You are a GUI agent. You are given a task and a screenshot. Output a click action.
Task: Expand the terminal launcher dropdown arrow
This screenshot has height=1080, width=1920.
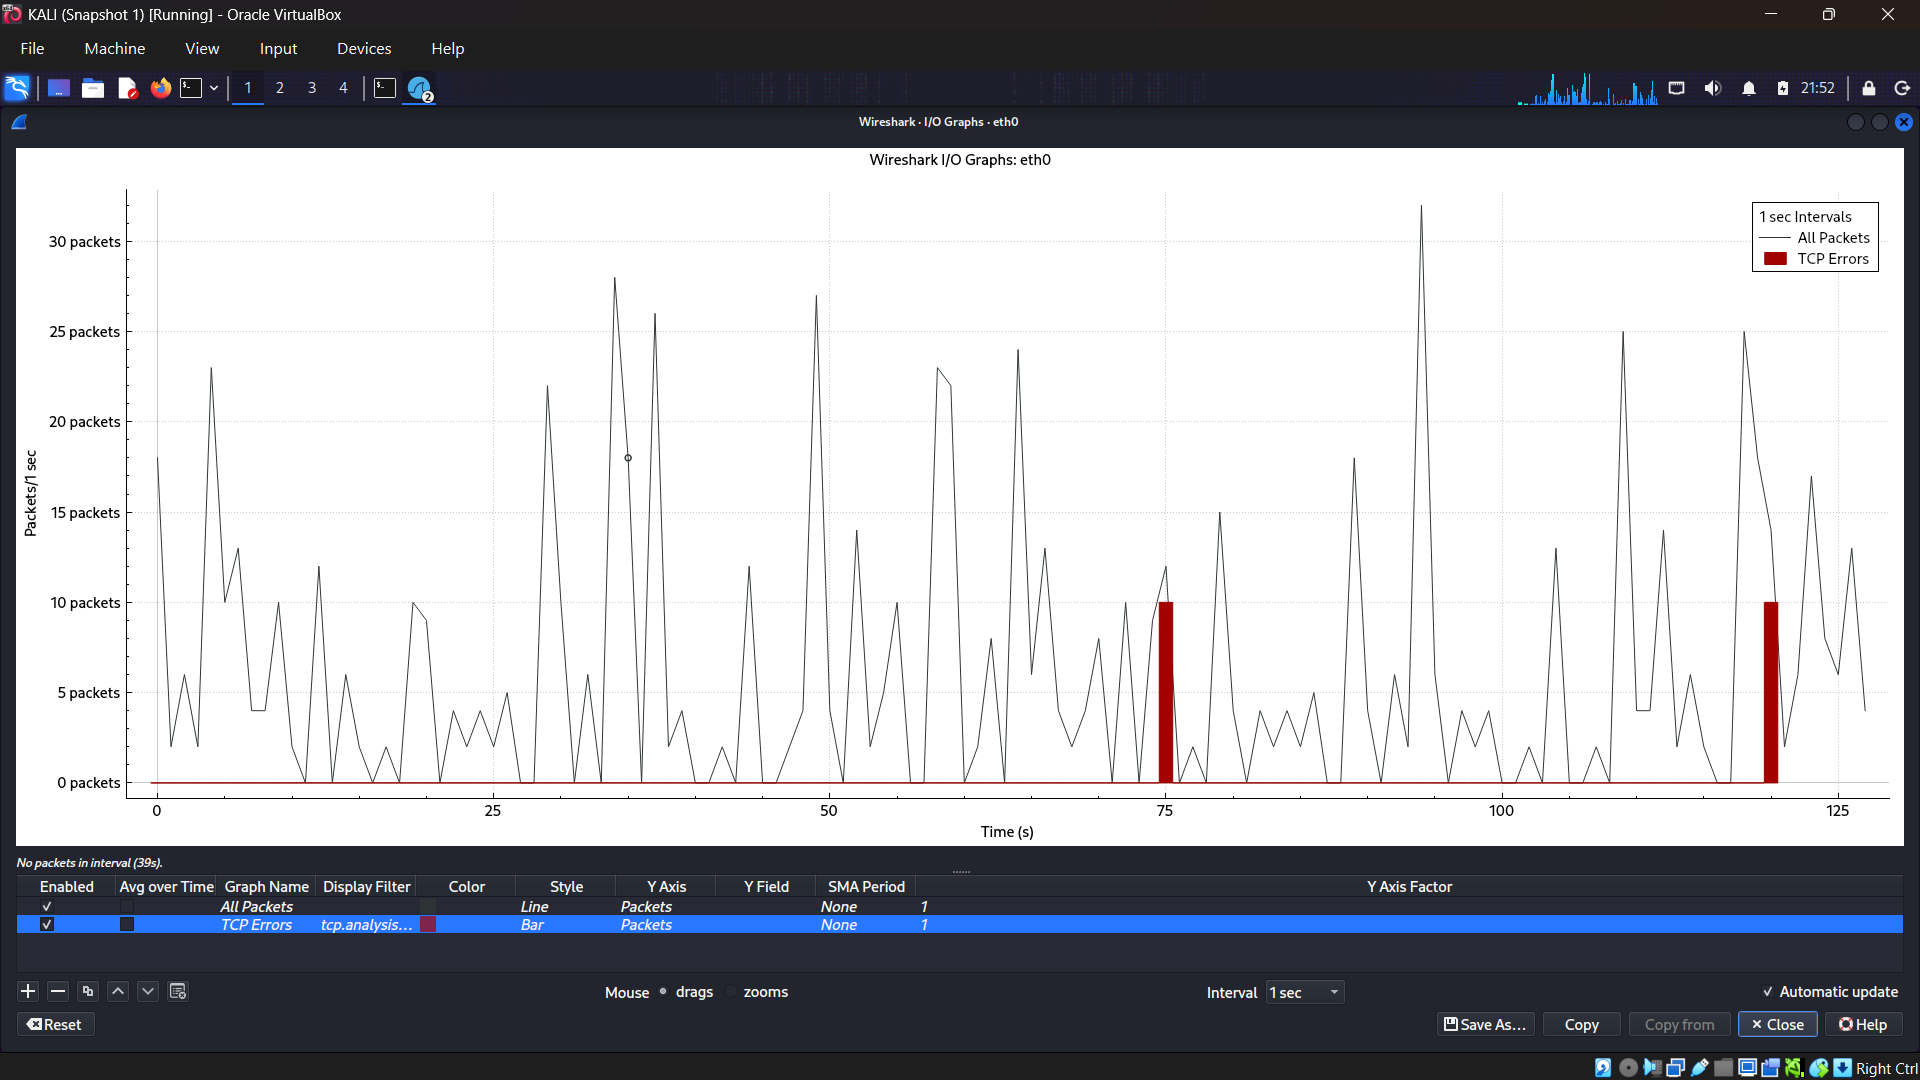coord(214,88)
